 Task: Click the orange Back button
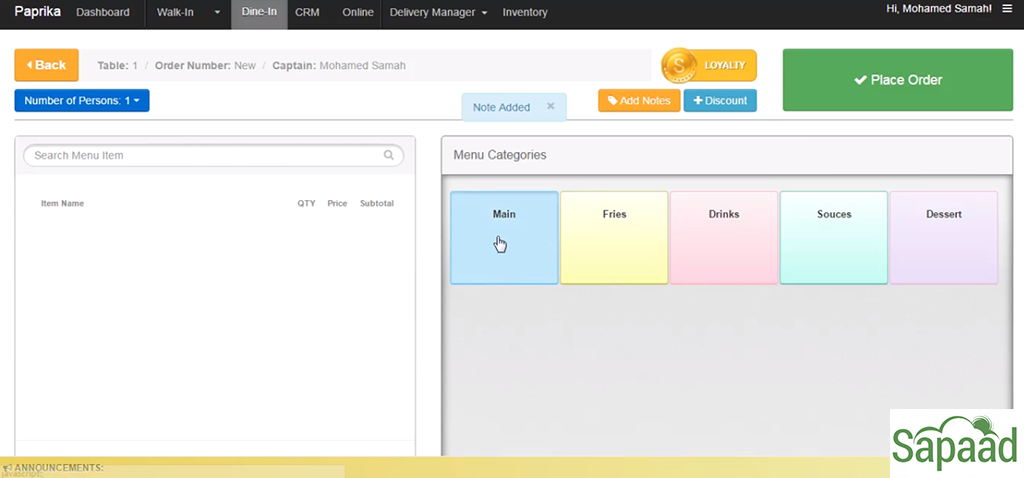tap(46, 65)
